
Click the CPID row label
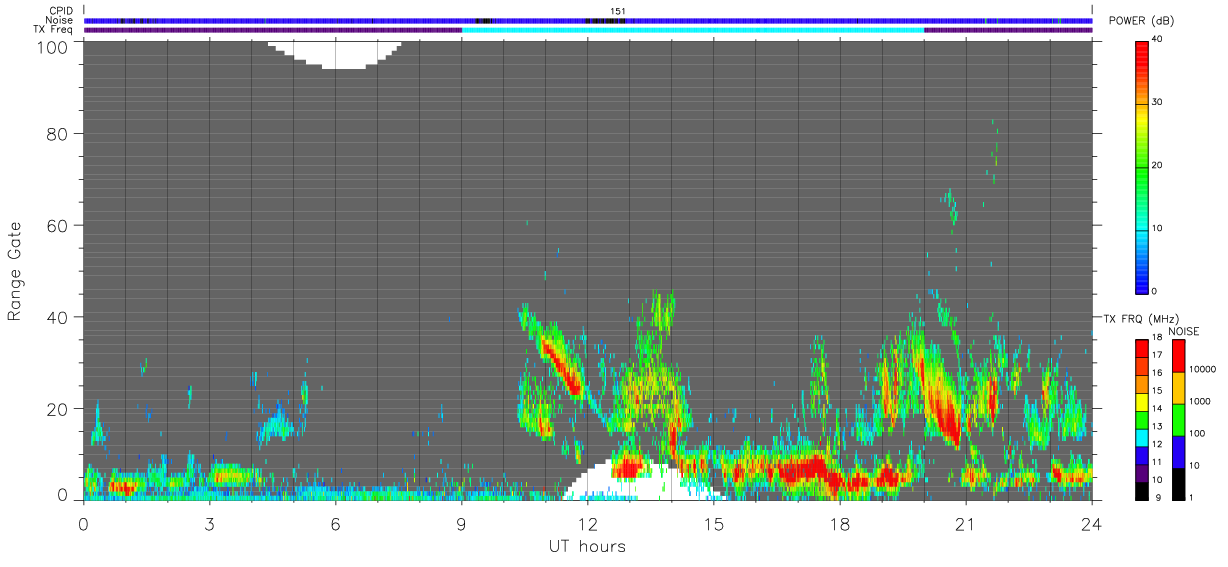click(60, 11)
